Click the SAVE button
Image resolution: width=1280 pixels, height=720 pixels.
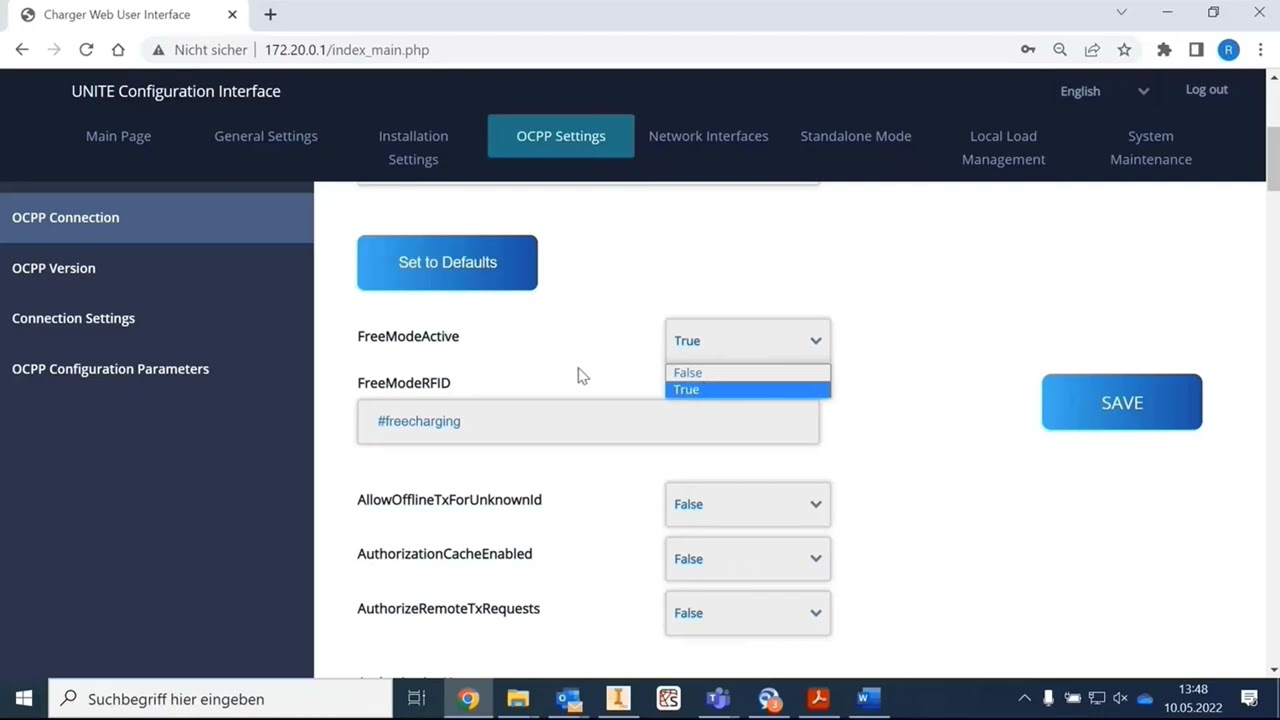[1122, 402]
